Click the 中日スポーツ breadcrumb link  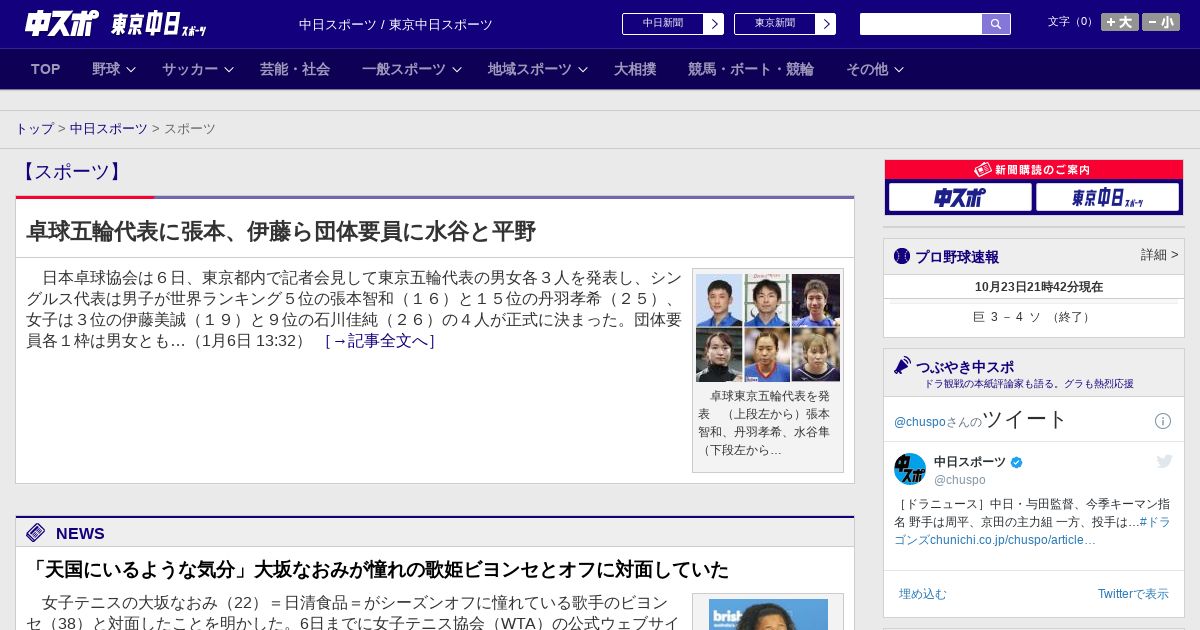pyautogui.click(x=109, y=129)
